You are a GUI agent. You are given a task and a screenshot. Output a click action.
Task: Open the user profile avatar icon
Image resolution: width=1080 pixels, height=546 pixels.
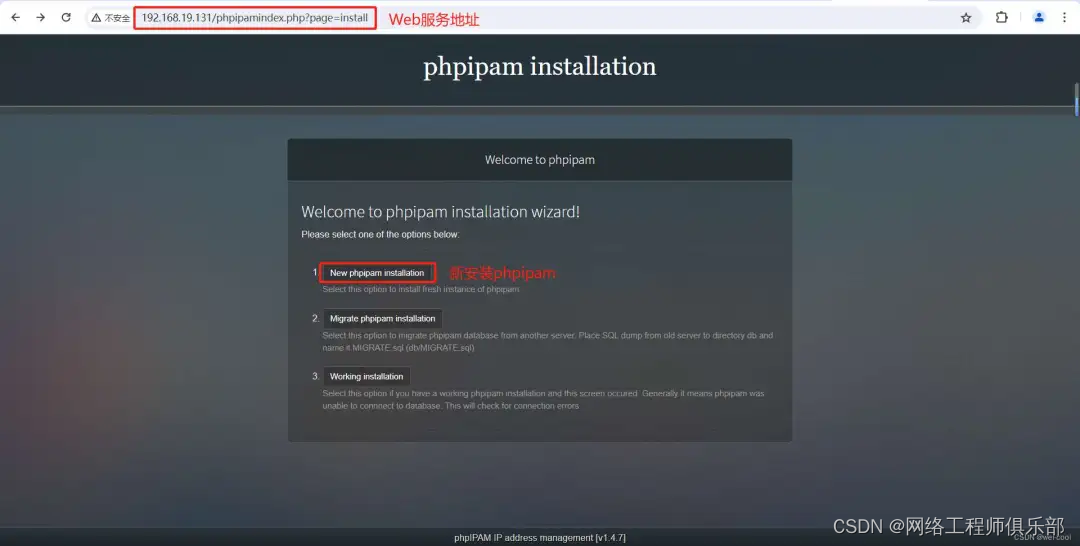coord(1039,17)
